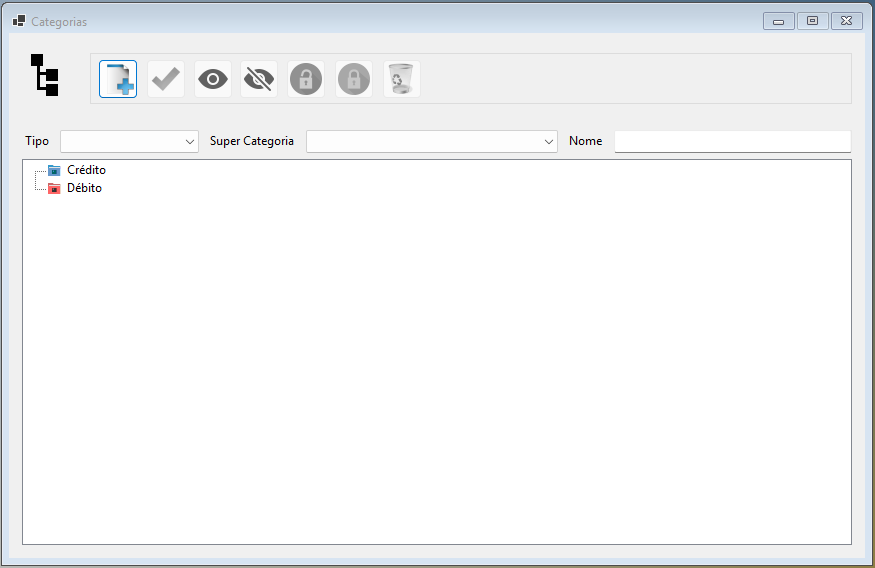The height and width of the screenshot is (568, 875).
Task: Click the red Débito folder icon
Action: pos(54,189)
